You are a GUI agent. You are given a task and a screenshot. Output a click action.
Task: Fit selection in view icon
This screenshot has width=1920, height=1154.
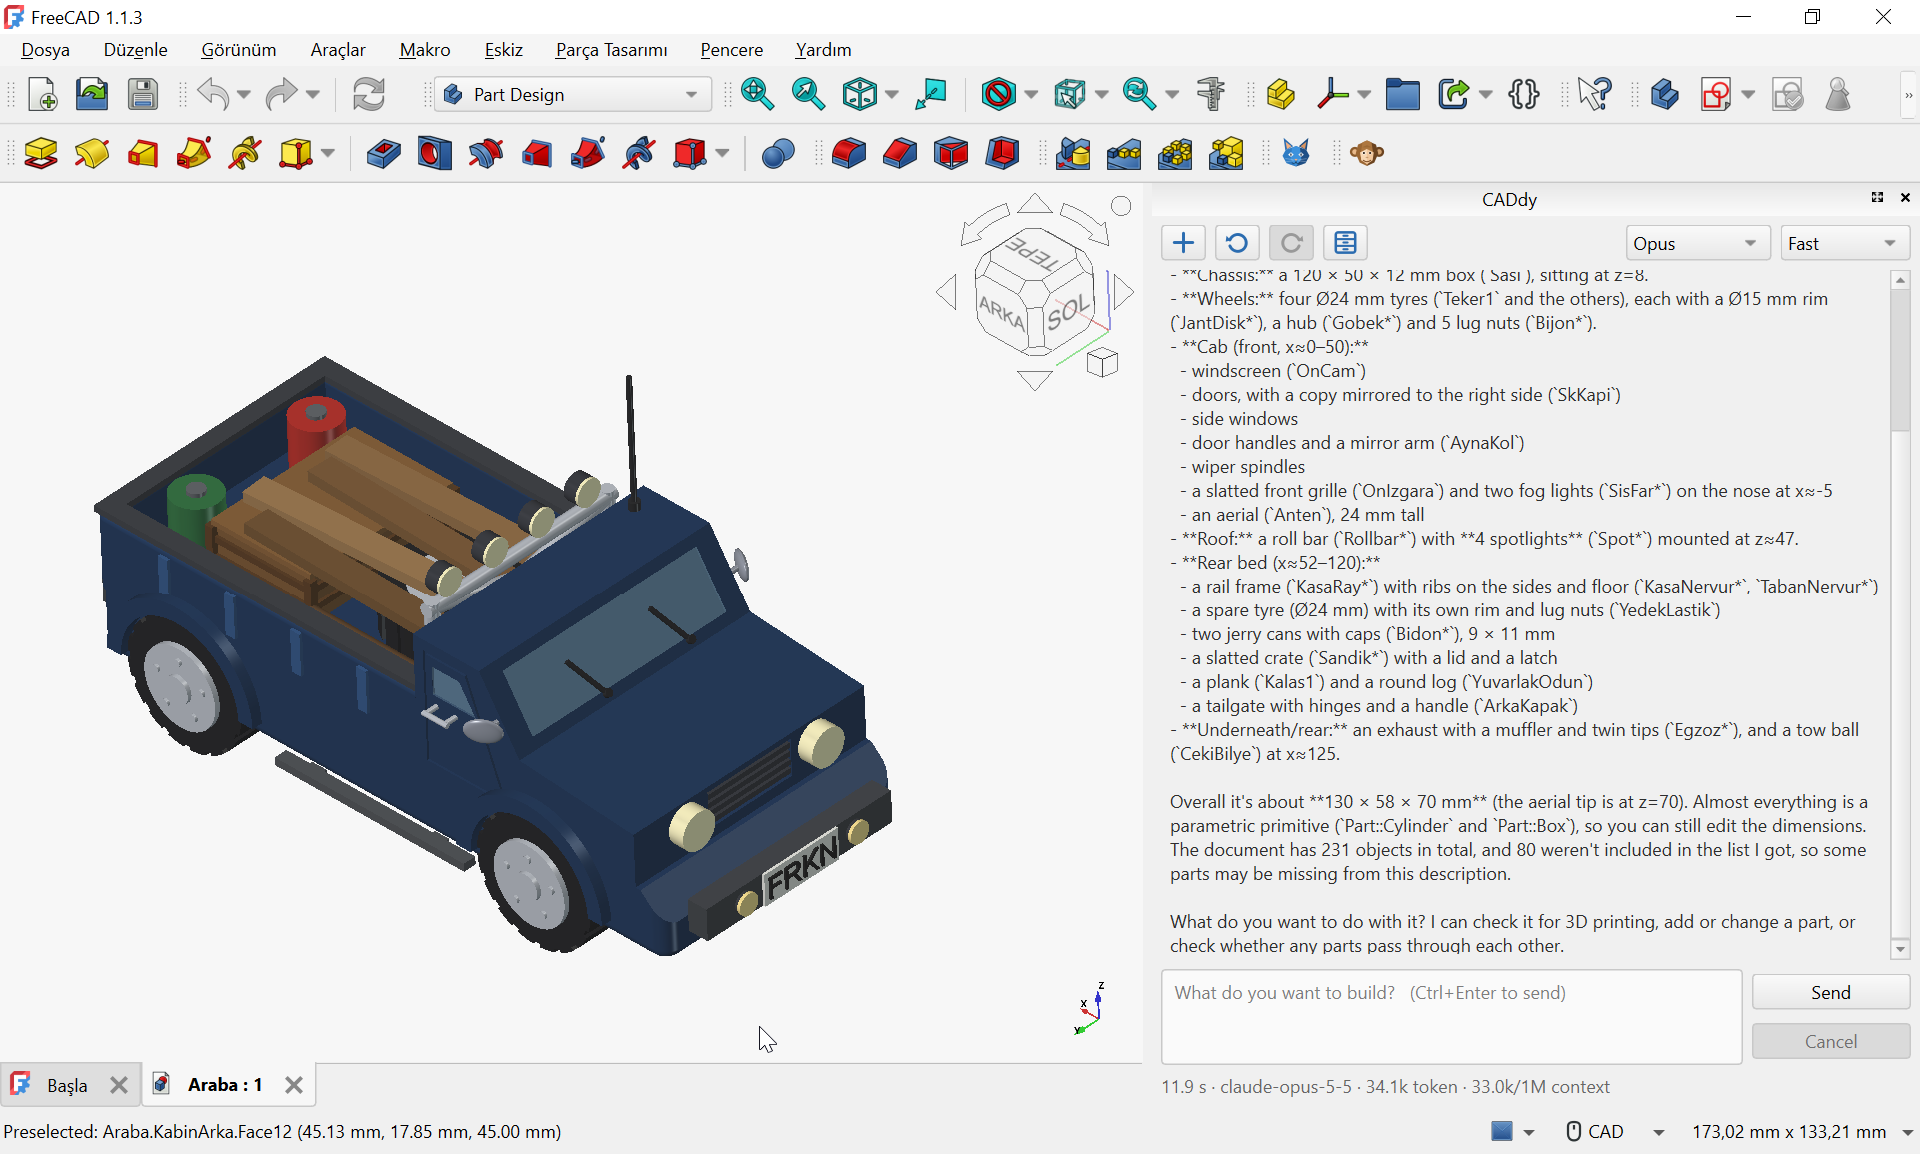[x=808, y=94]
